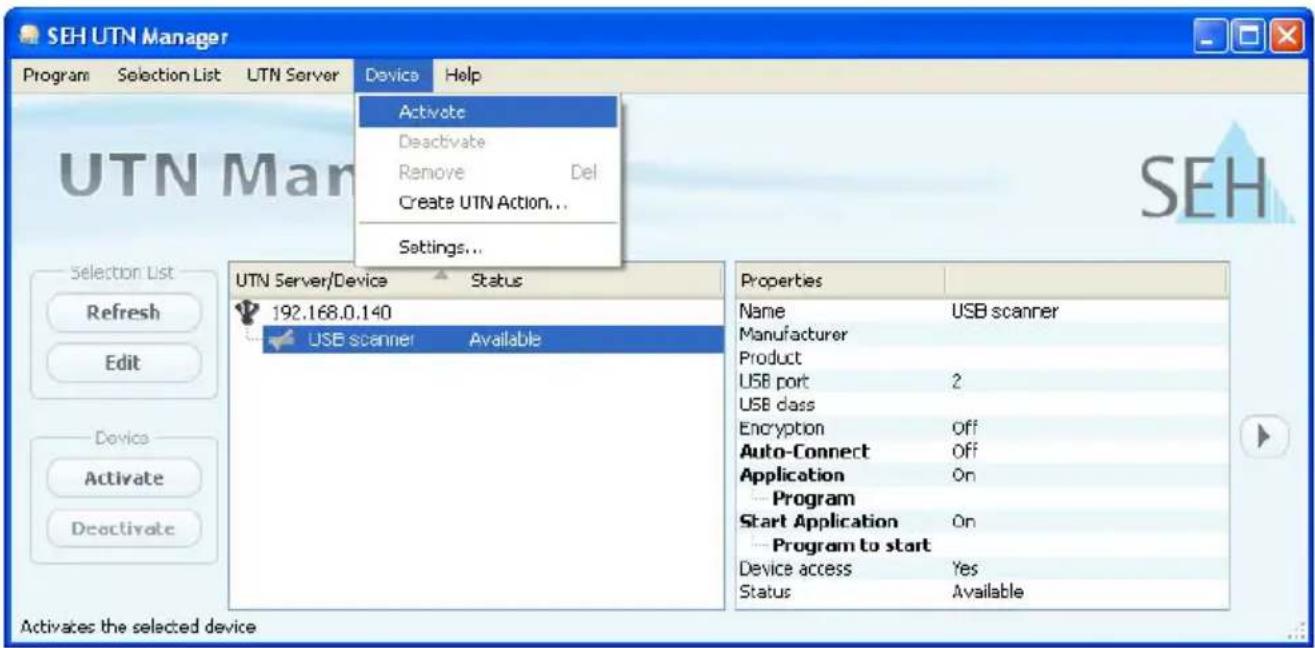Click the Status row in Properties panel
This screenshot has width=1315, height=648.
(x=980, y=592)
